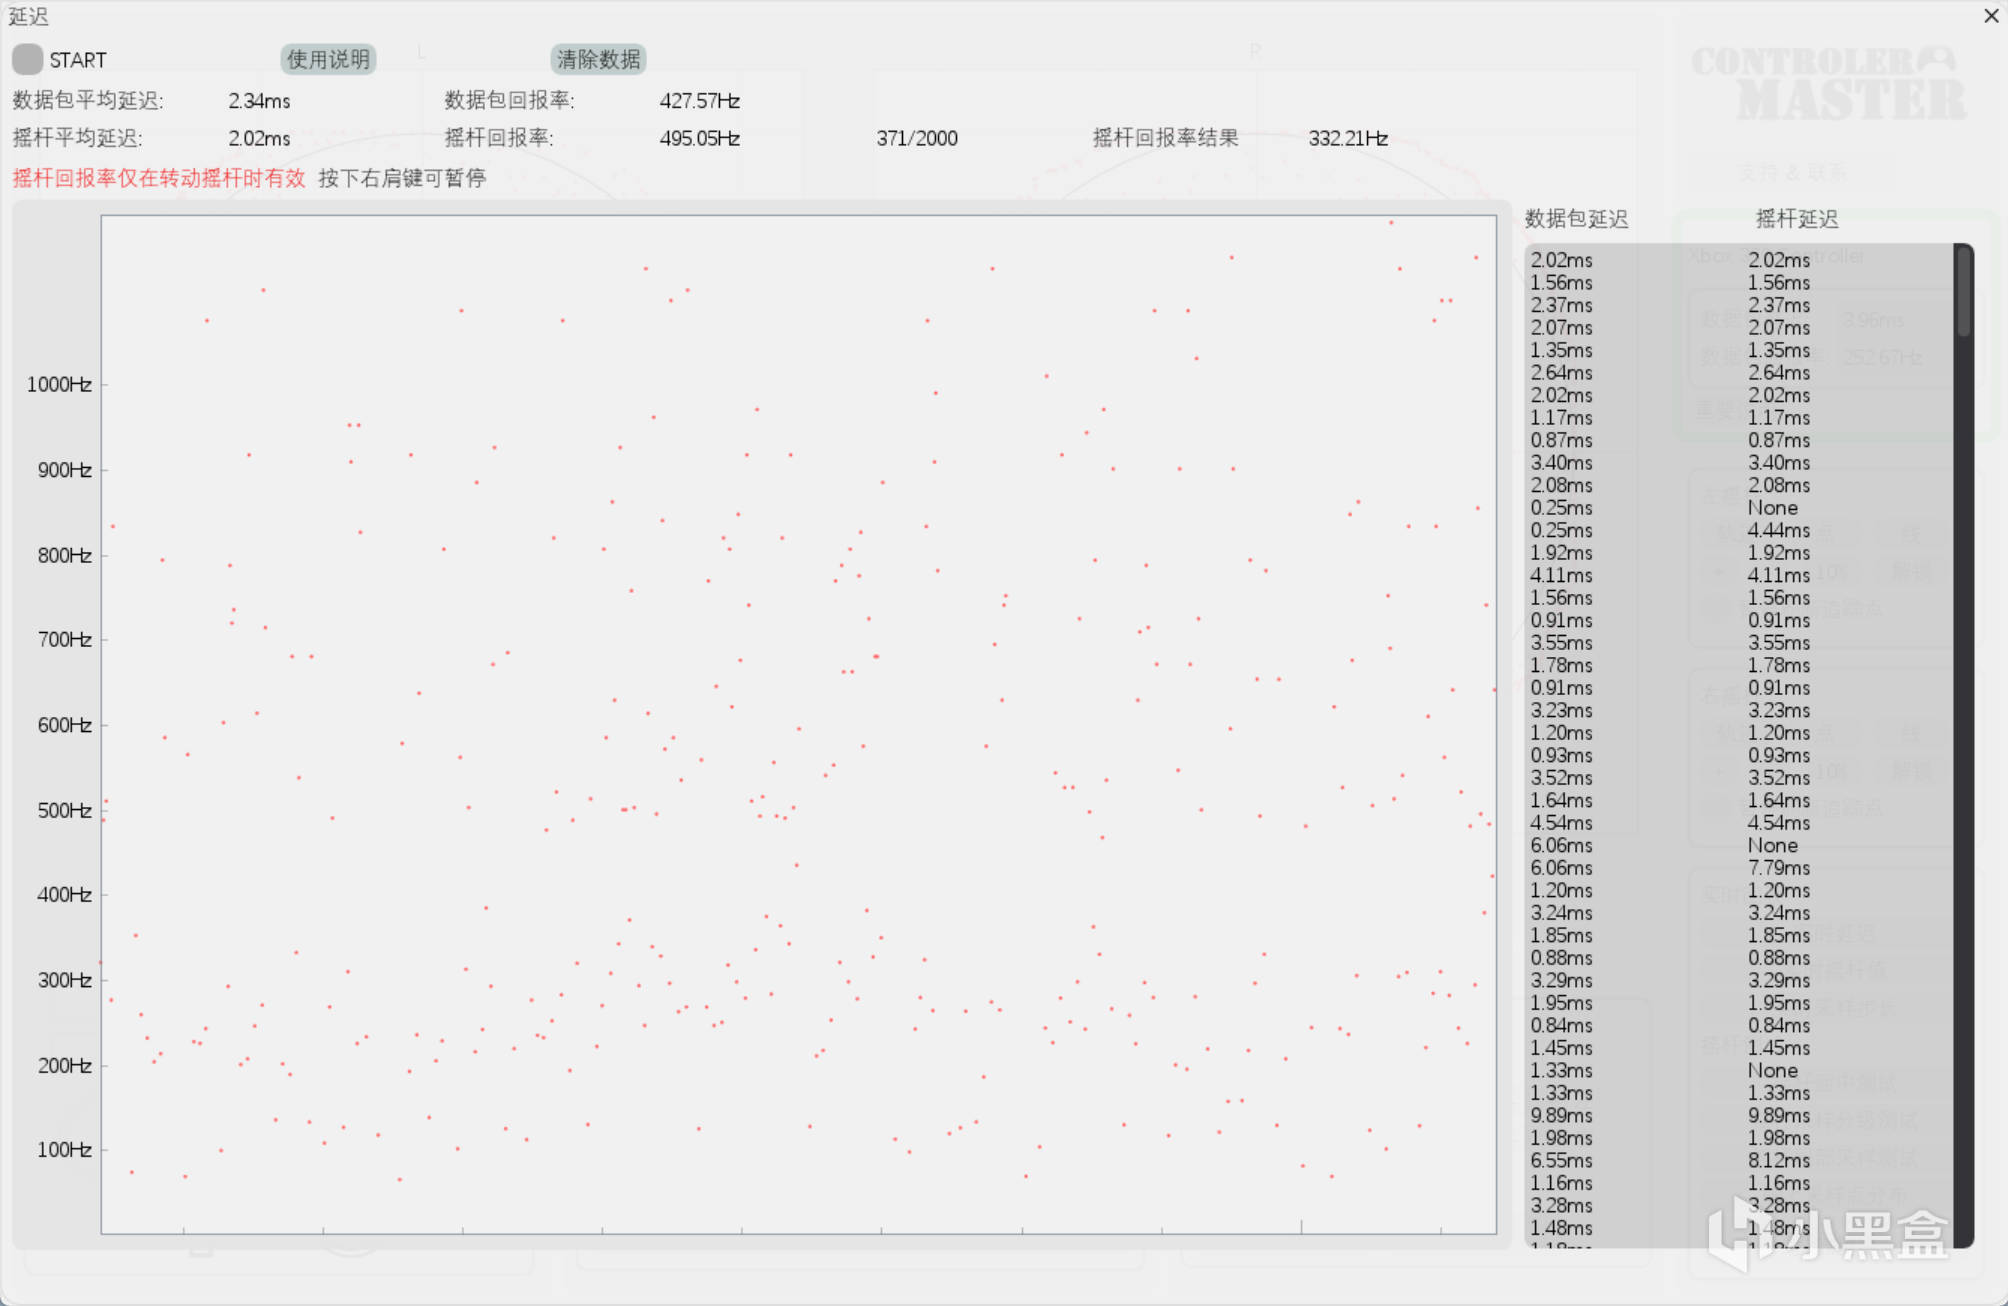The width and height of the screenshot is (2008, 1306).
Task: Open the 使用说明 instructions button
Action: click(328, 59)
